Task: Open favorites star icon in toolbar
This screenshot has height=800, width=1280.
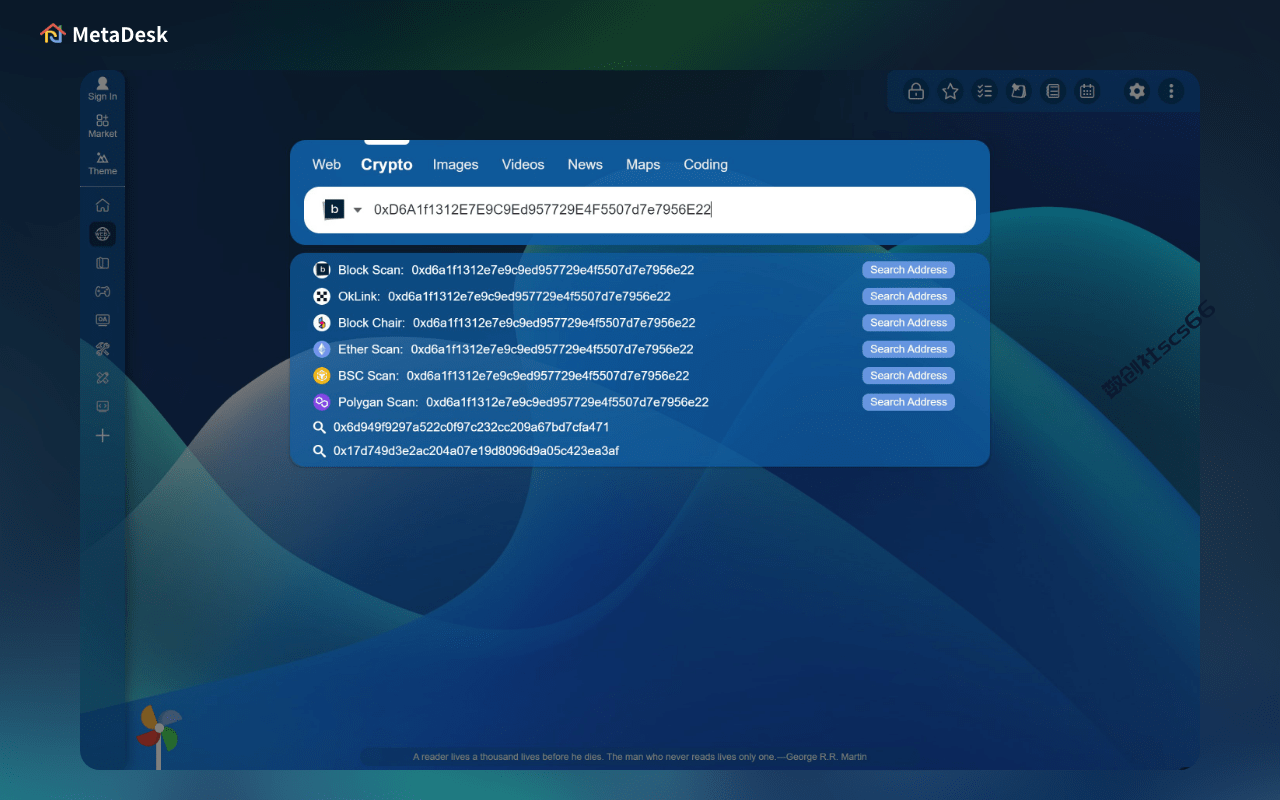Action: (950, 91)
